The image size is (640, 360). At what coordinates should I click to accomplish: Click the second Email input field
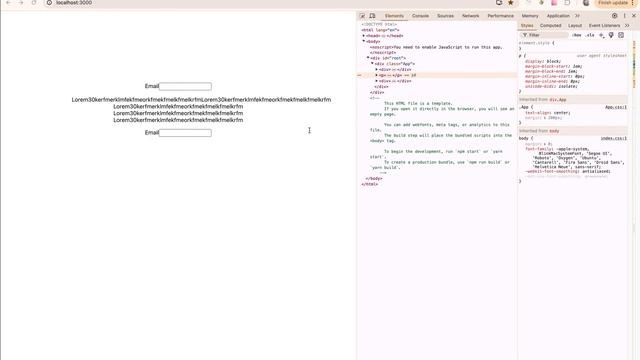tap(185, 133)
